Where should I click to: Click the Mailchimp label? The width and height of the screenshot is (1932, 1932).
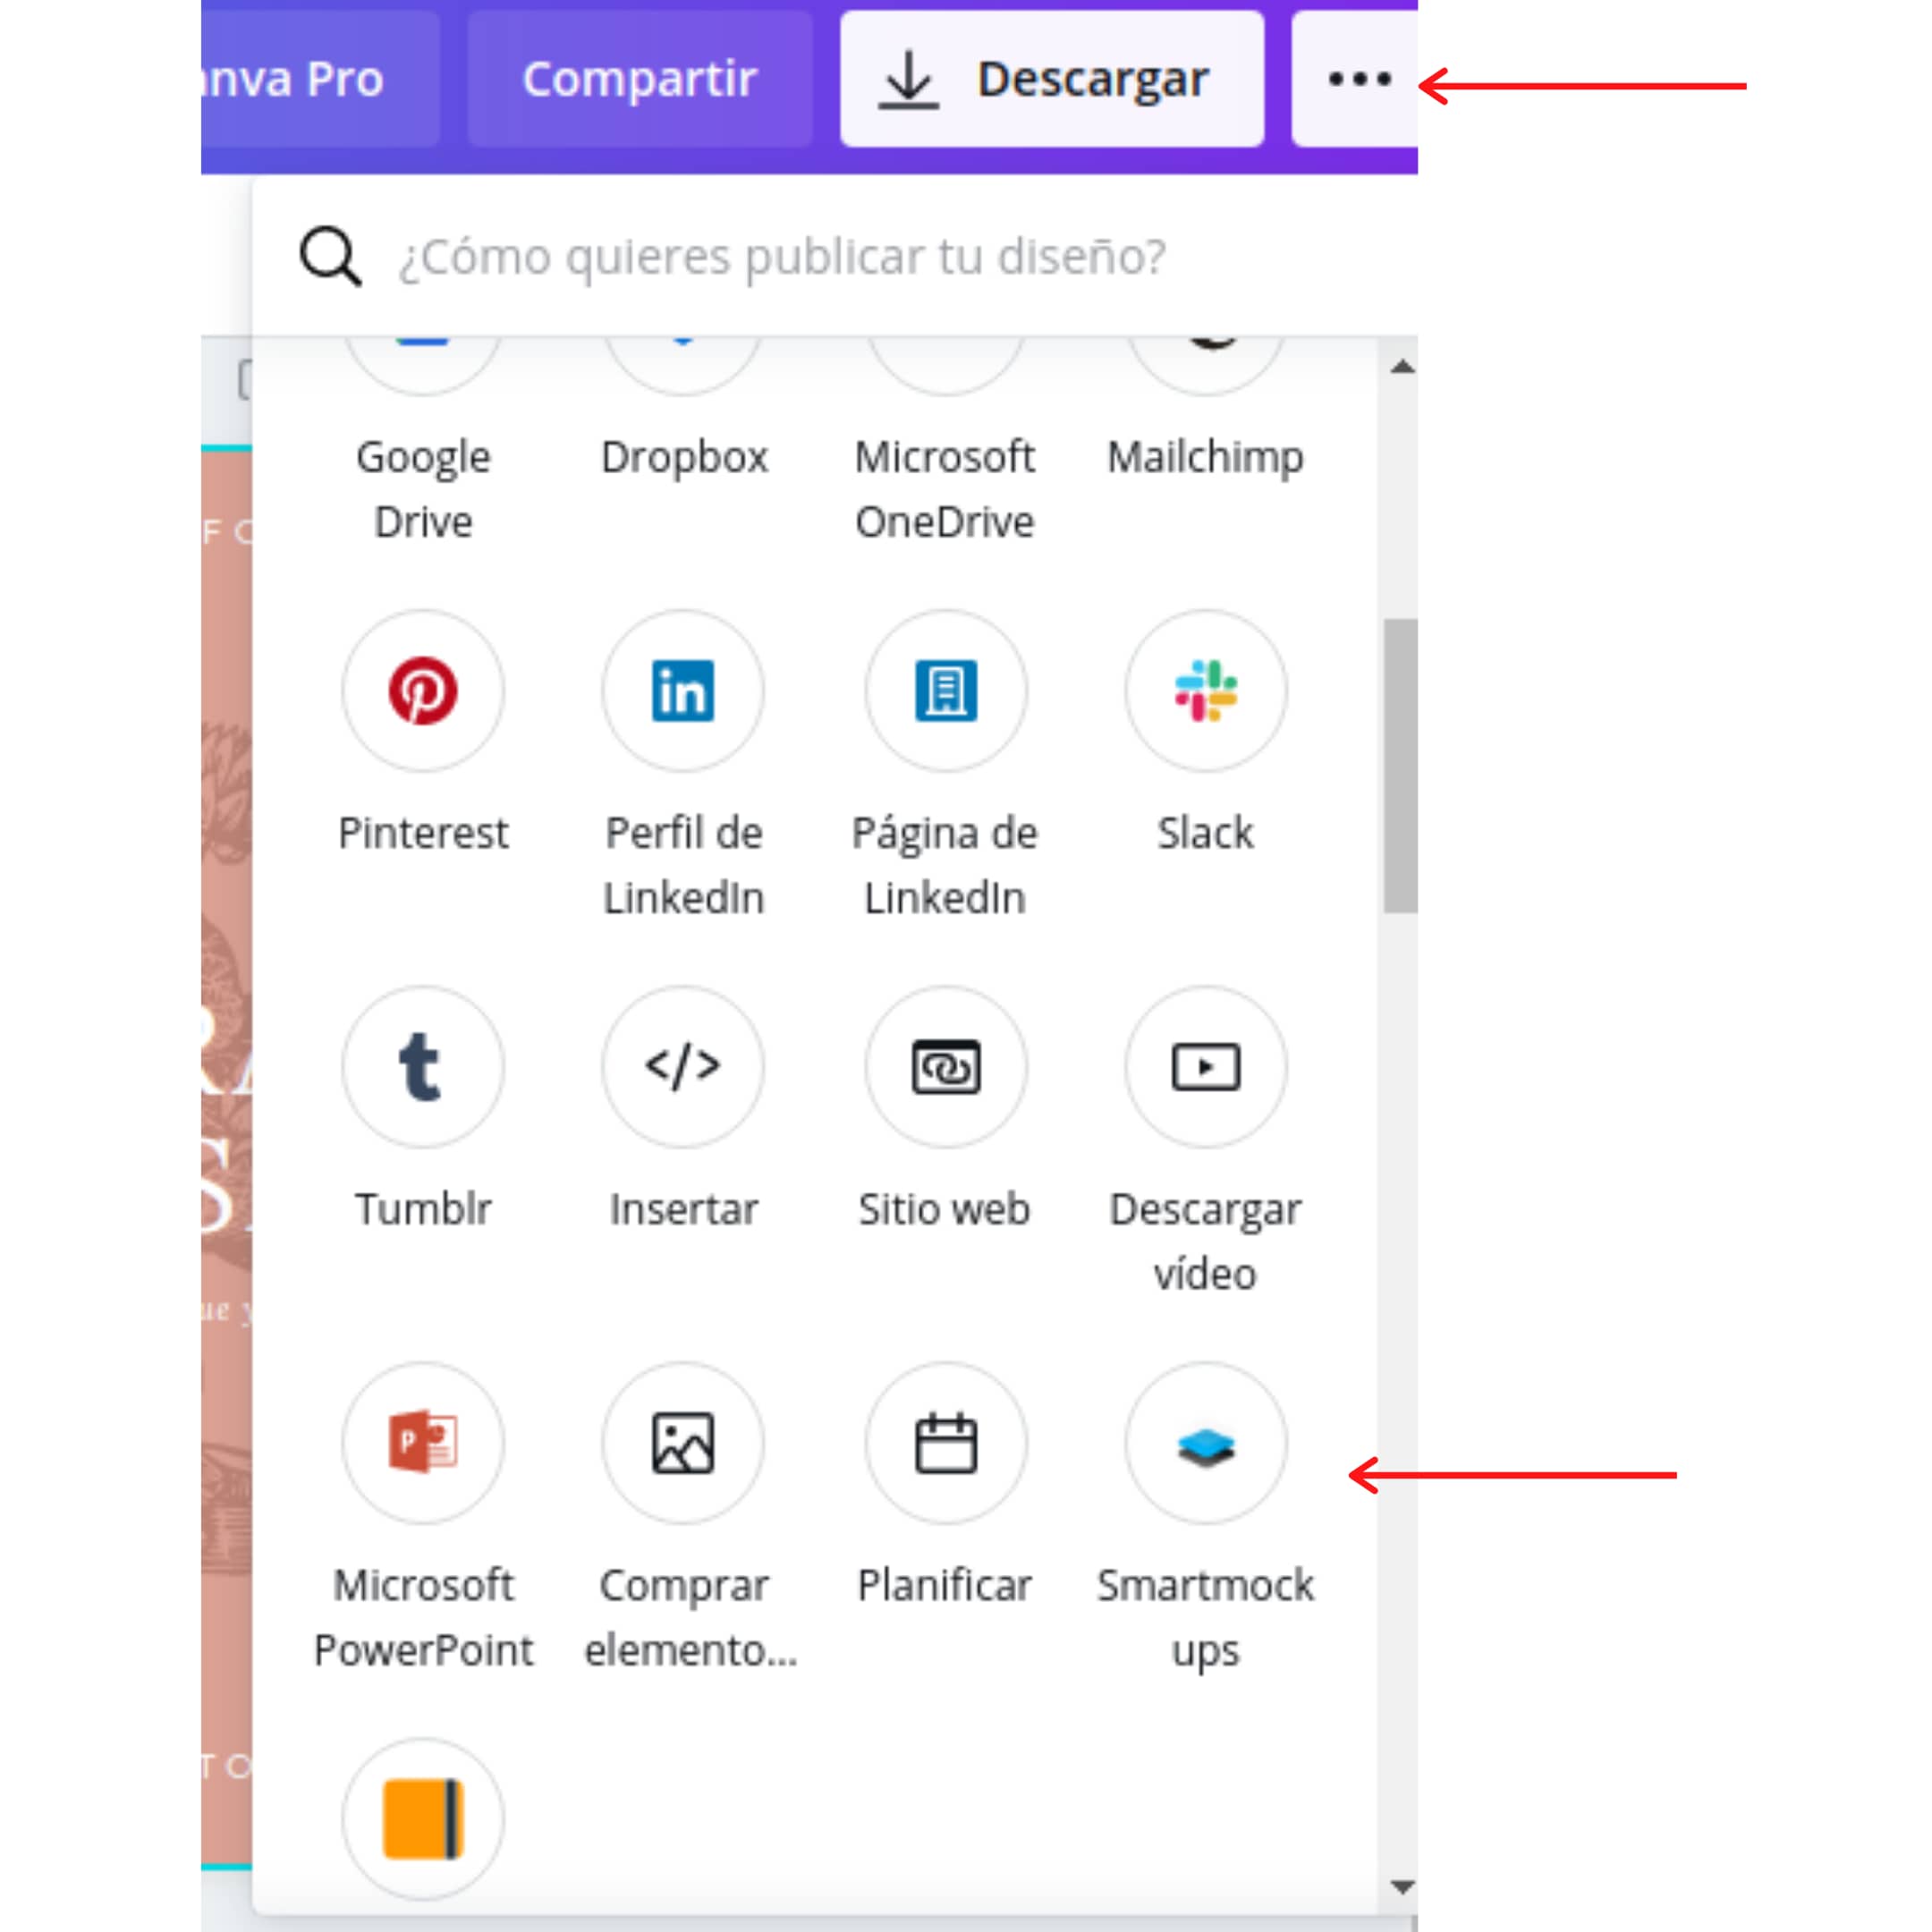point(1205,457)
